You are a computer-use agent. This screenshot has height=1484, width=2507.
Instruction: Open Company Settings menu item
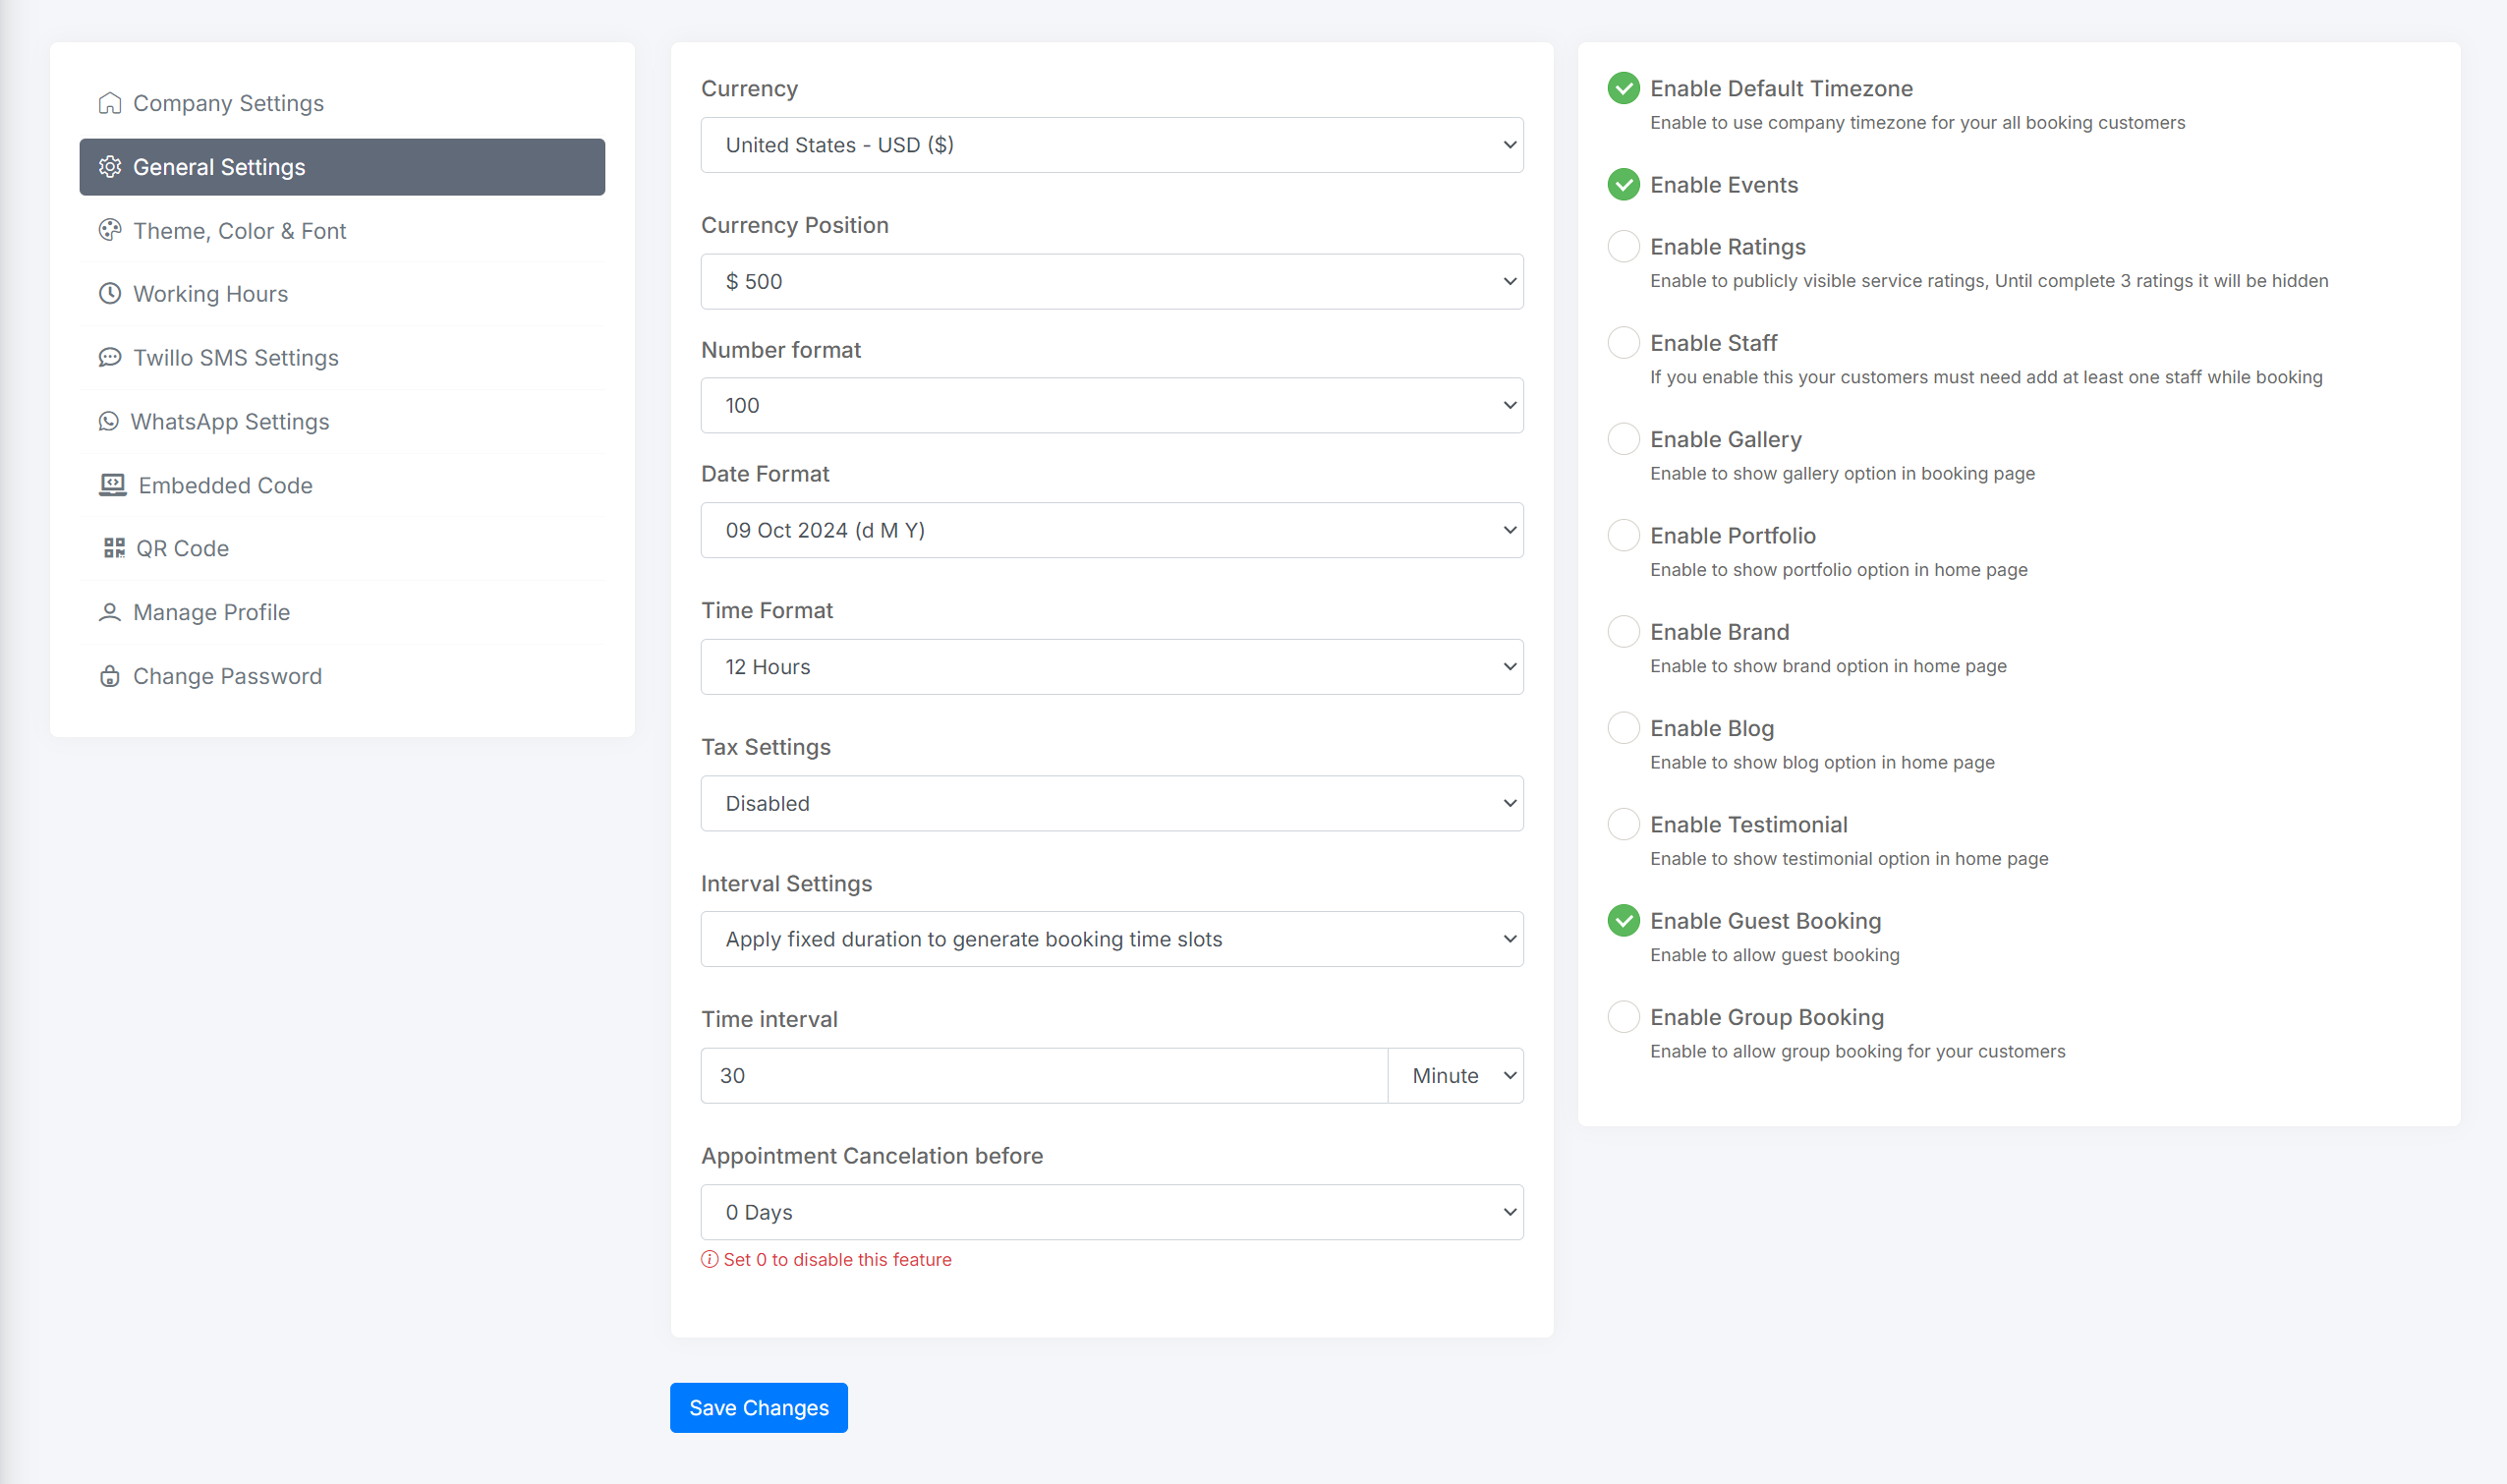pyautogui.click(x=342, y=103)
